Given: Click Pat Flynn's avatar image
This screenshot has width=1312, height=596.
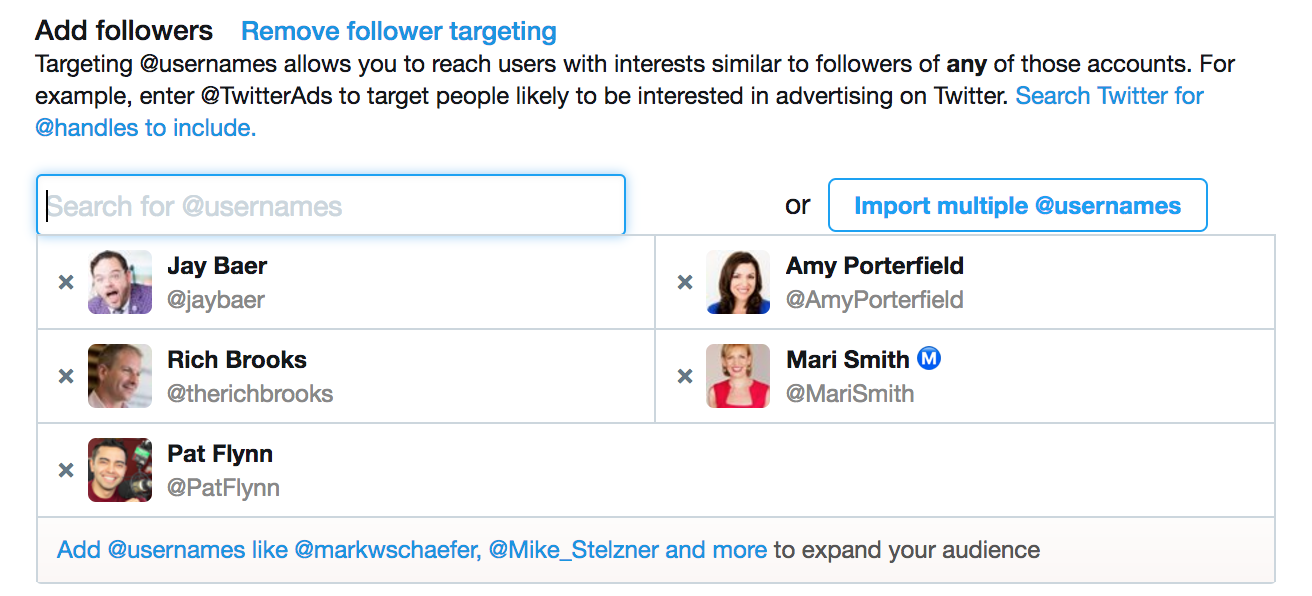Looking at the screenshot, I should [x=120, y=470].
